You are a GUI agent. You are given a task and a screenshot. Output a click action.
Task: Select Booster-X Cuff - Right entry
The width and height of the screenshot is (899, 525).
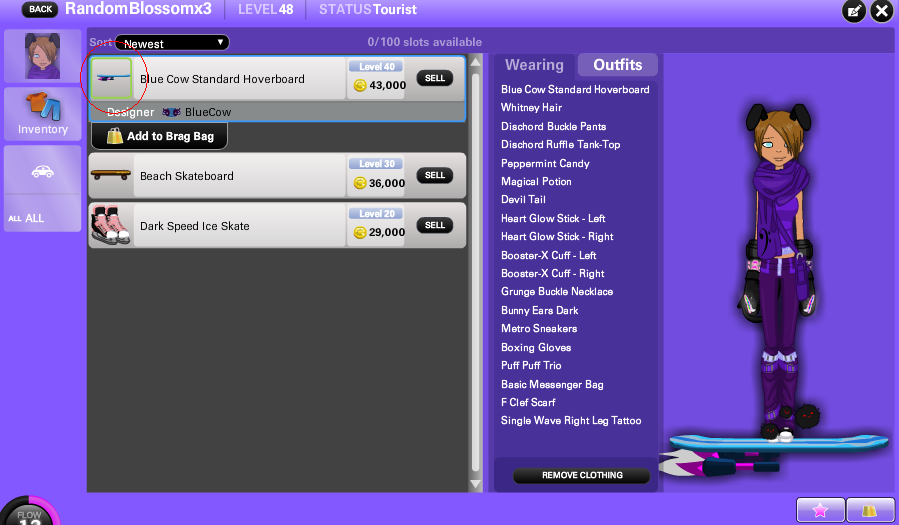[x=552, y=273]
